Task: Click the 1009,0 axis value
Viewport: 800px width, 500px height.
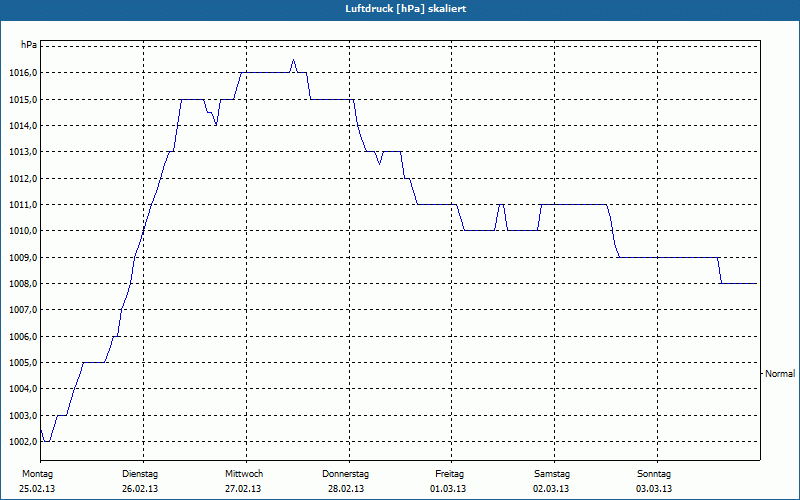Action: point(23,258)
